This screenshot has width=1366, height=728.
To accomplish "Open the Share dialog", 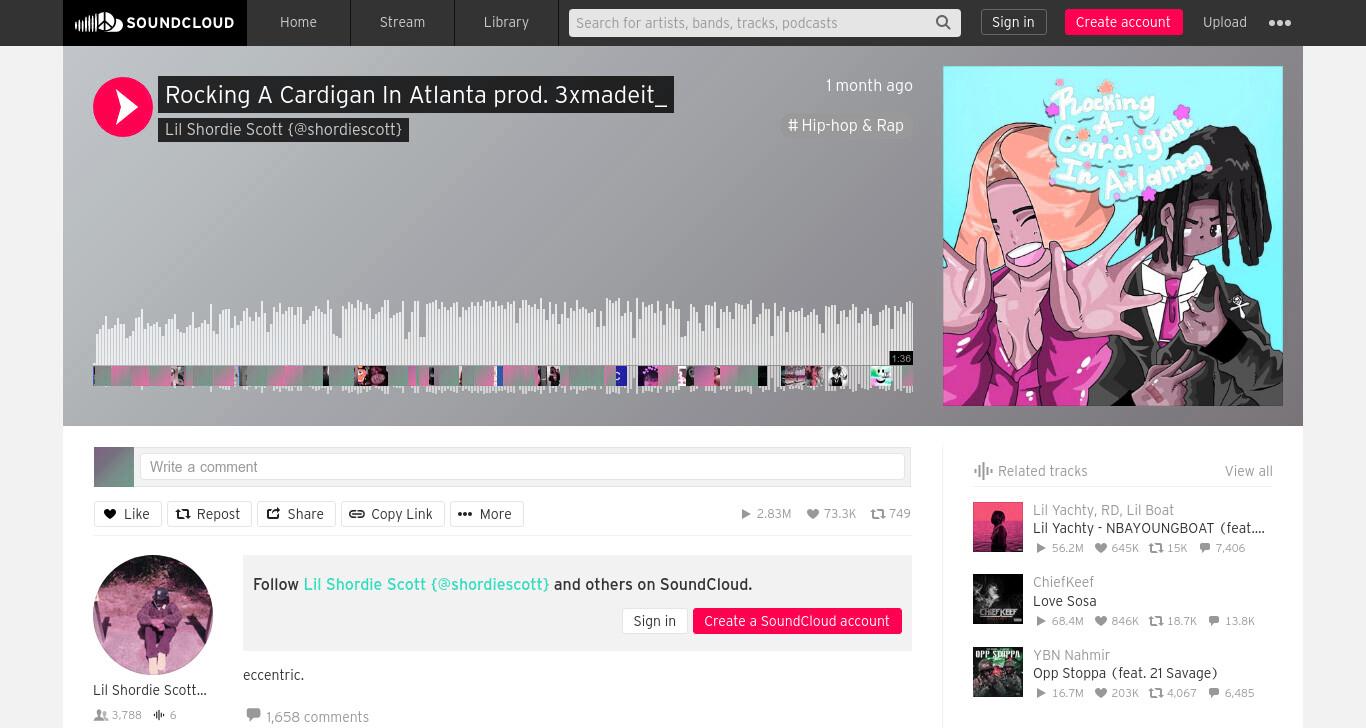I will tap(296, 514).
